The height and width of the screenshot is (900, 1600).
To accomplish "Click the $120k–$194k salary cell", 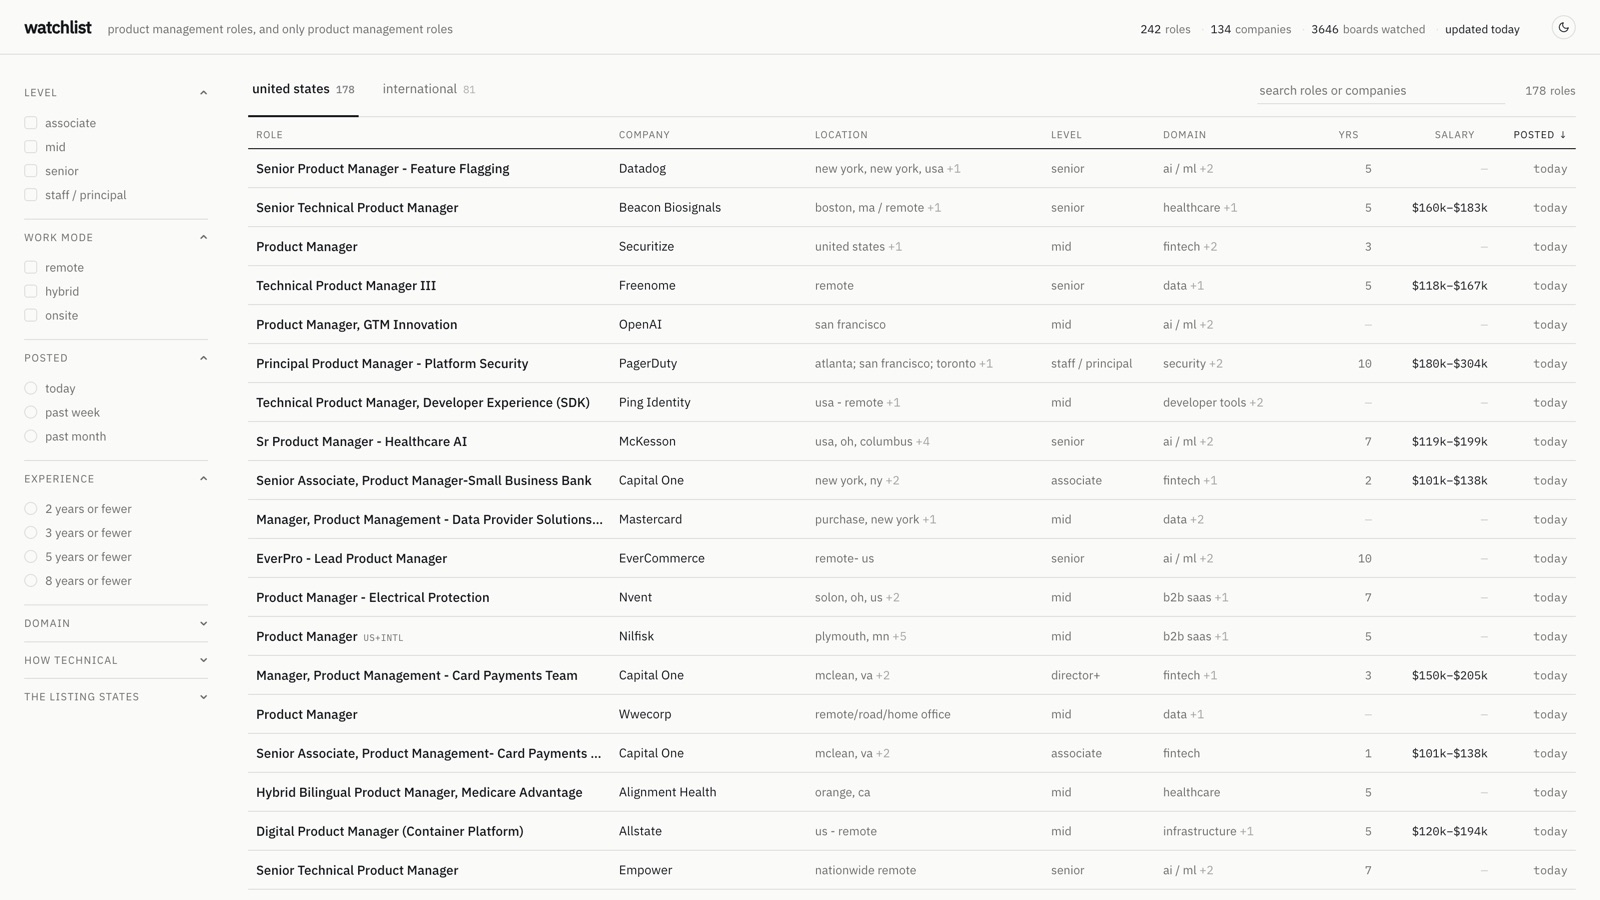I will (1449, 832).
